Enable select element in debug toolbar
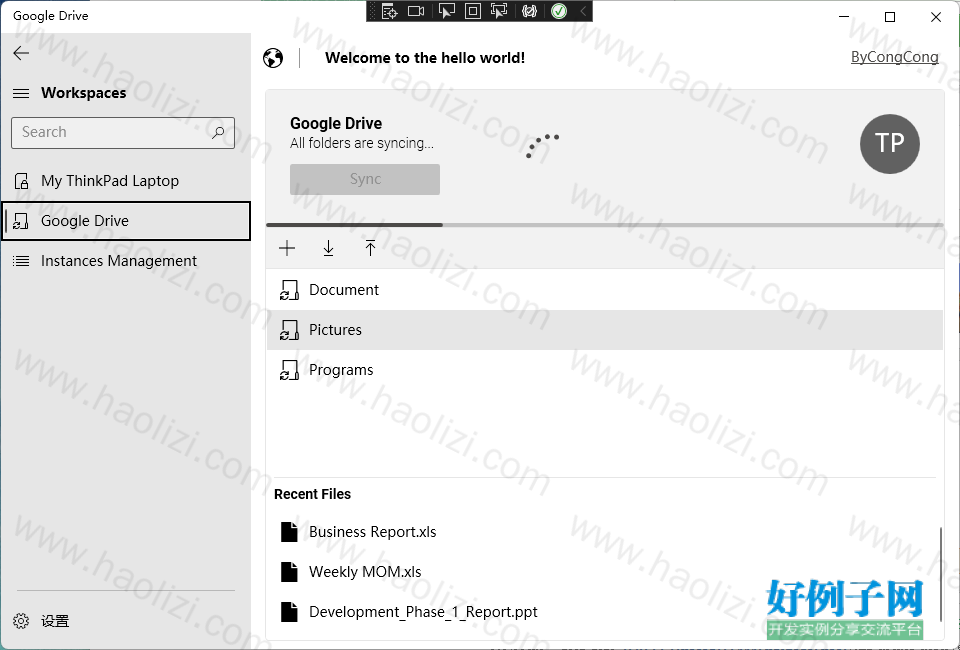The image size is (960, 650). tap(446, 11)
